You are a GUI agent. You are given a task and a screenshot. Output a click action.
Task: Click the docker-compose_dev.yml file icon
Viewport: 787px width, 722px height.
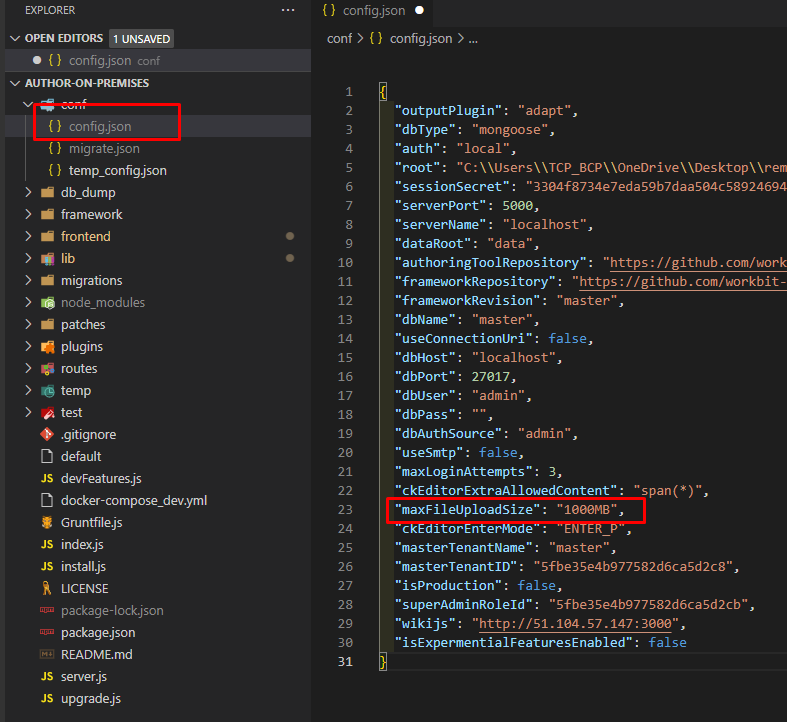[47, 500]
